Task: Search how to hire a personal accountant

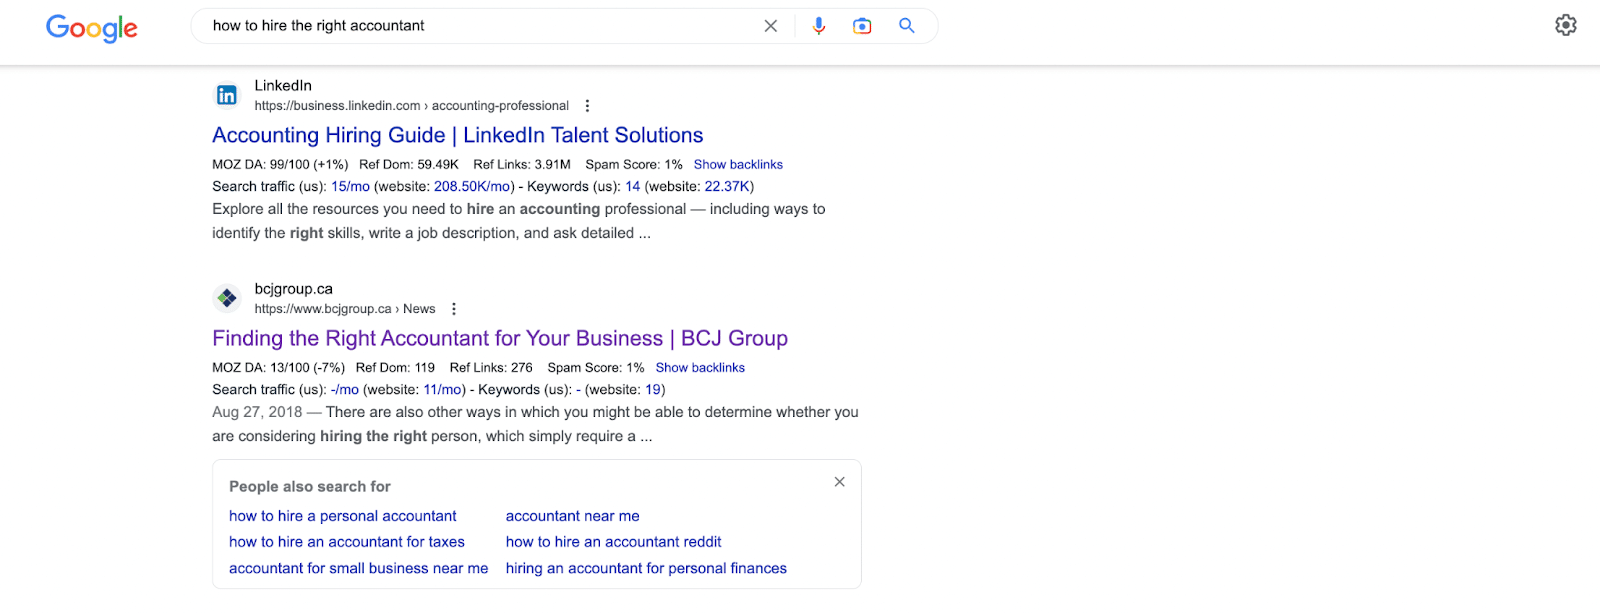Action: point(343,516)
